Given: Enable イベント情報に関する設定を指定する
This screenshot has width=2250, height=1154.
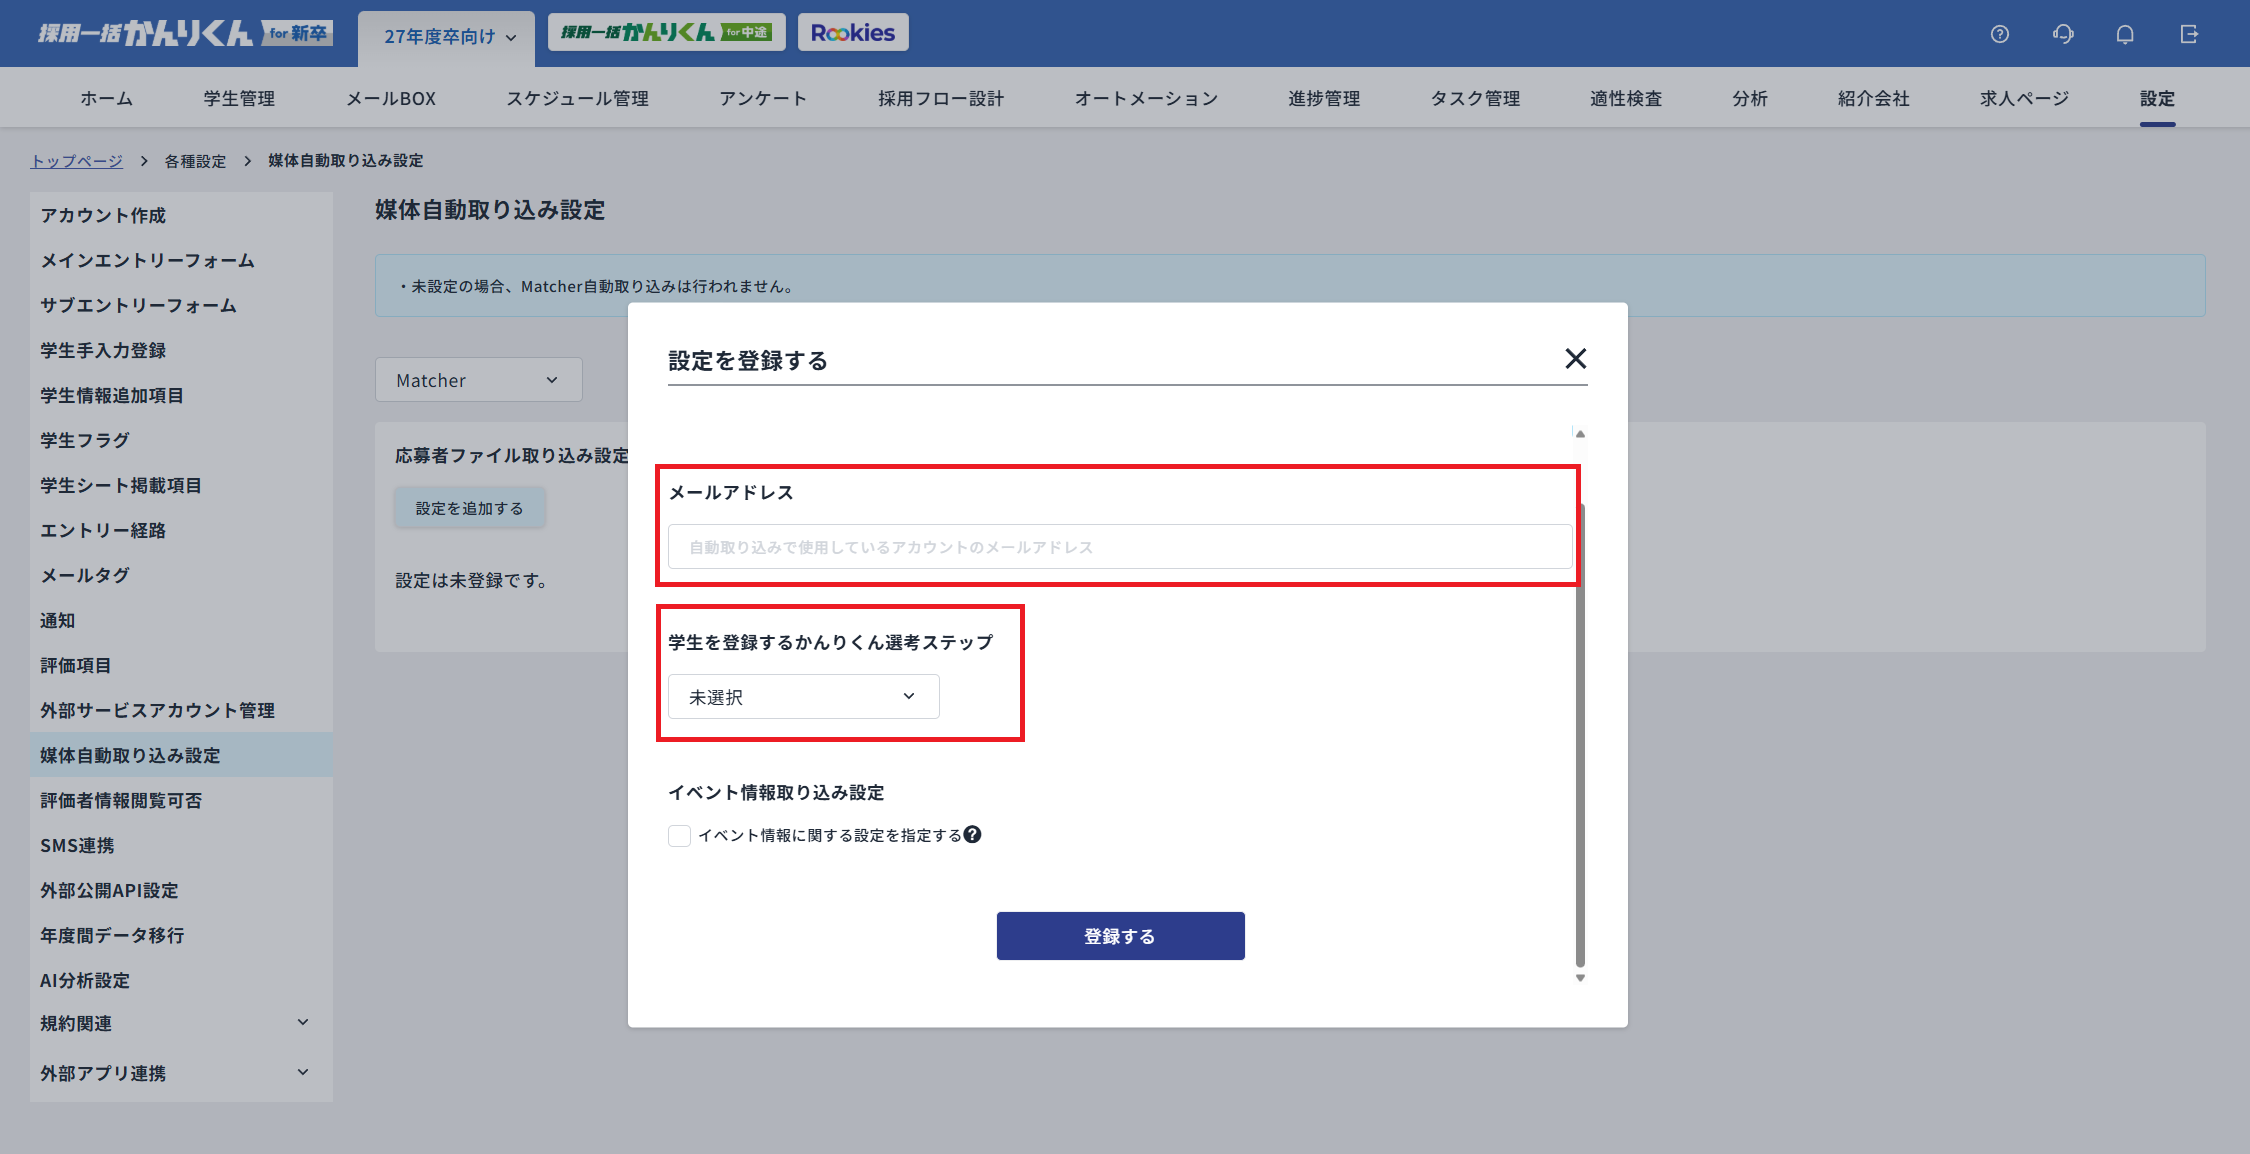Looking at the screenshot, I should pos(679,835).
